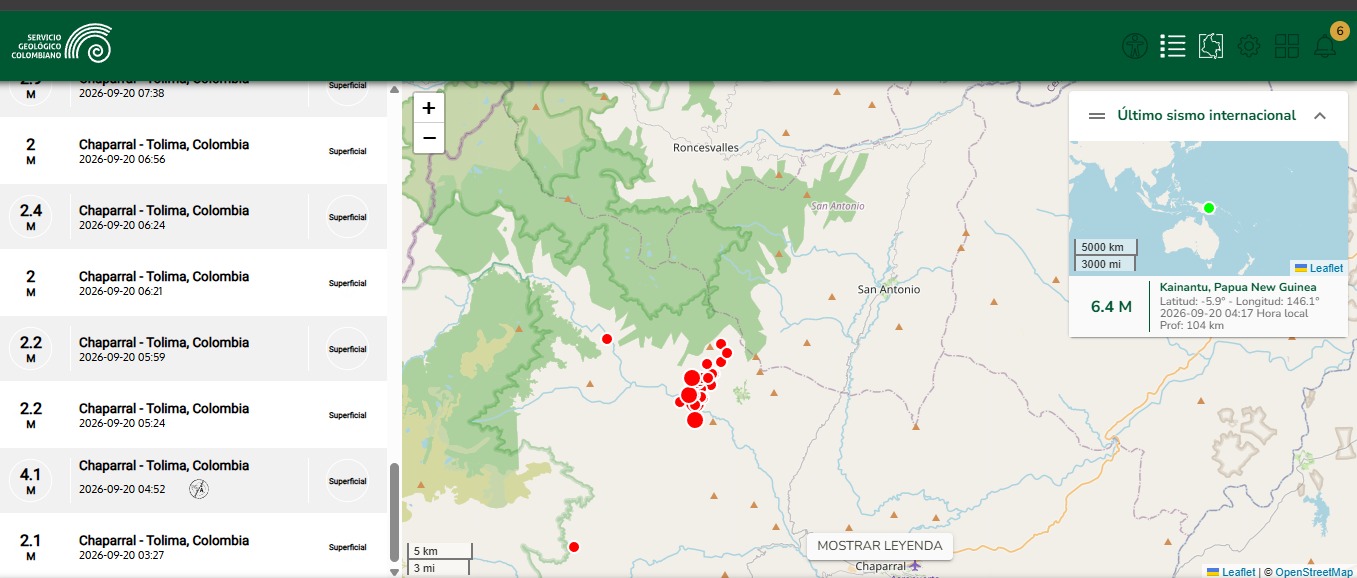Click the Roncesvalles label on the map
The width and height of the screenshot is (1357, 578).
pyautogui.click(x=706, y=147)
